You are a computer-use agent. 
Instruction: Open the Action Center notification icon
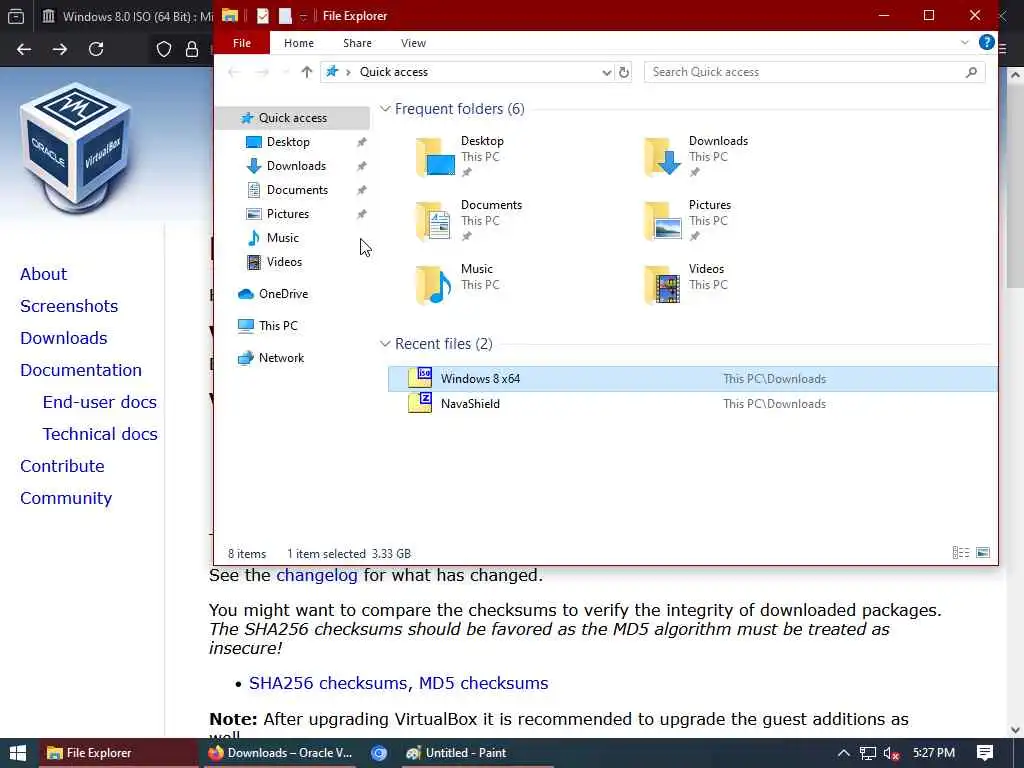click(x=985, y=753)
